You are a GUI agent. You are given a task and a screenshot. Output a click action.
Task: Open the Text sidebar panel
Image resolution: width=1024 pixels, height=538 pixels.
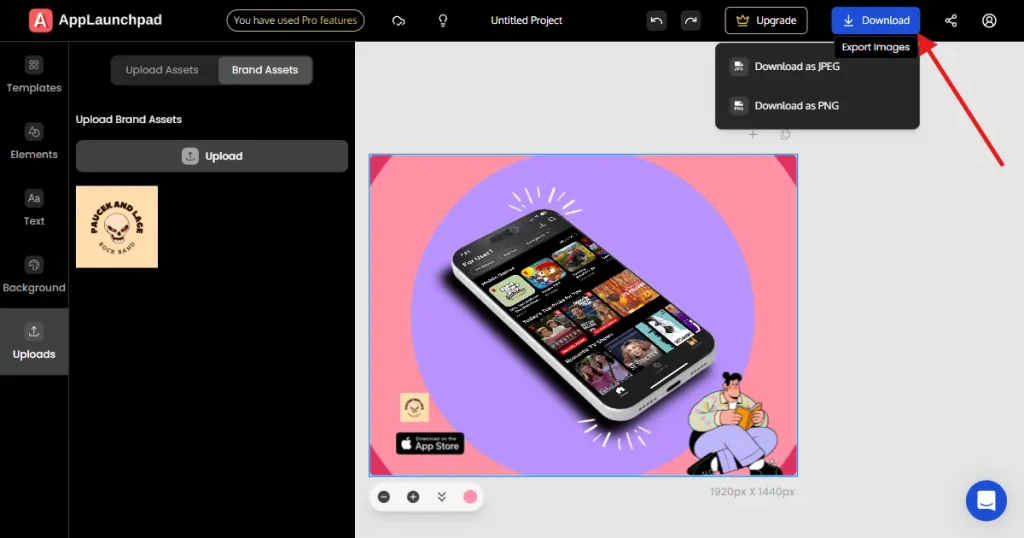pyautogui.click(x=34, y=208)
